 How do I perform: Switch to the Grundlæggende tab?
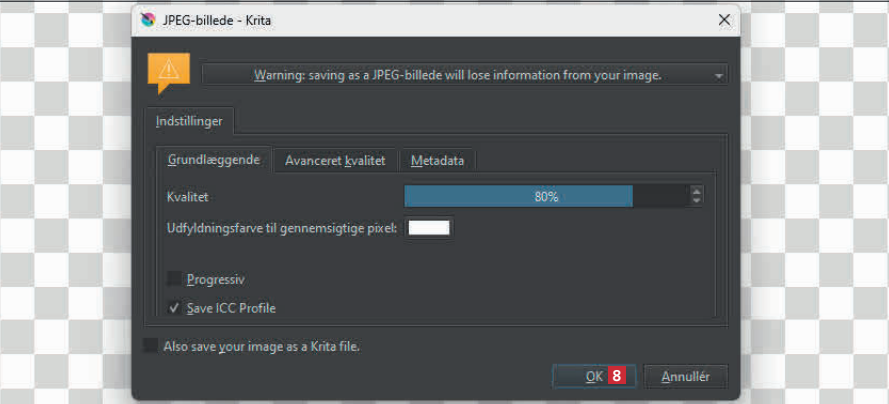pos(214,159)
